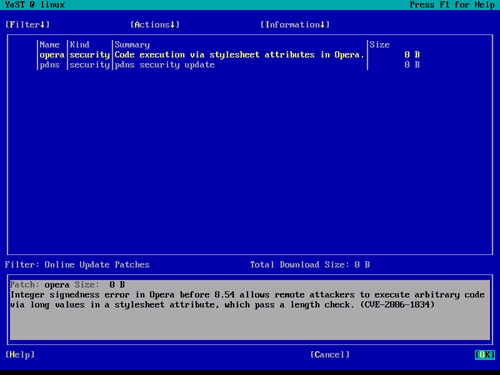500x375 pixels.
Task: Open the Filter dropdown menu
Action: pyautogui.click(x=27, y=25)
